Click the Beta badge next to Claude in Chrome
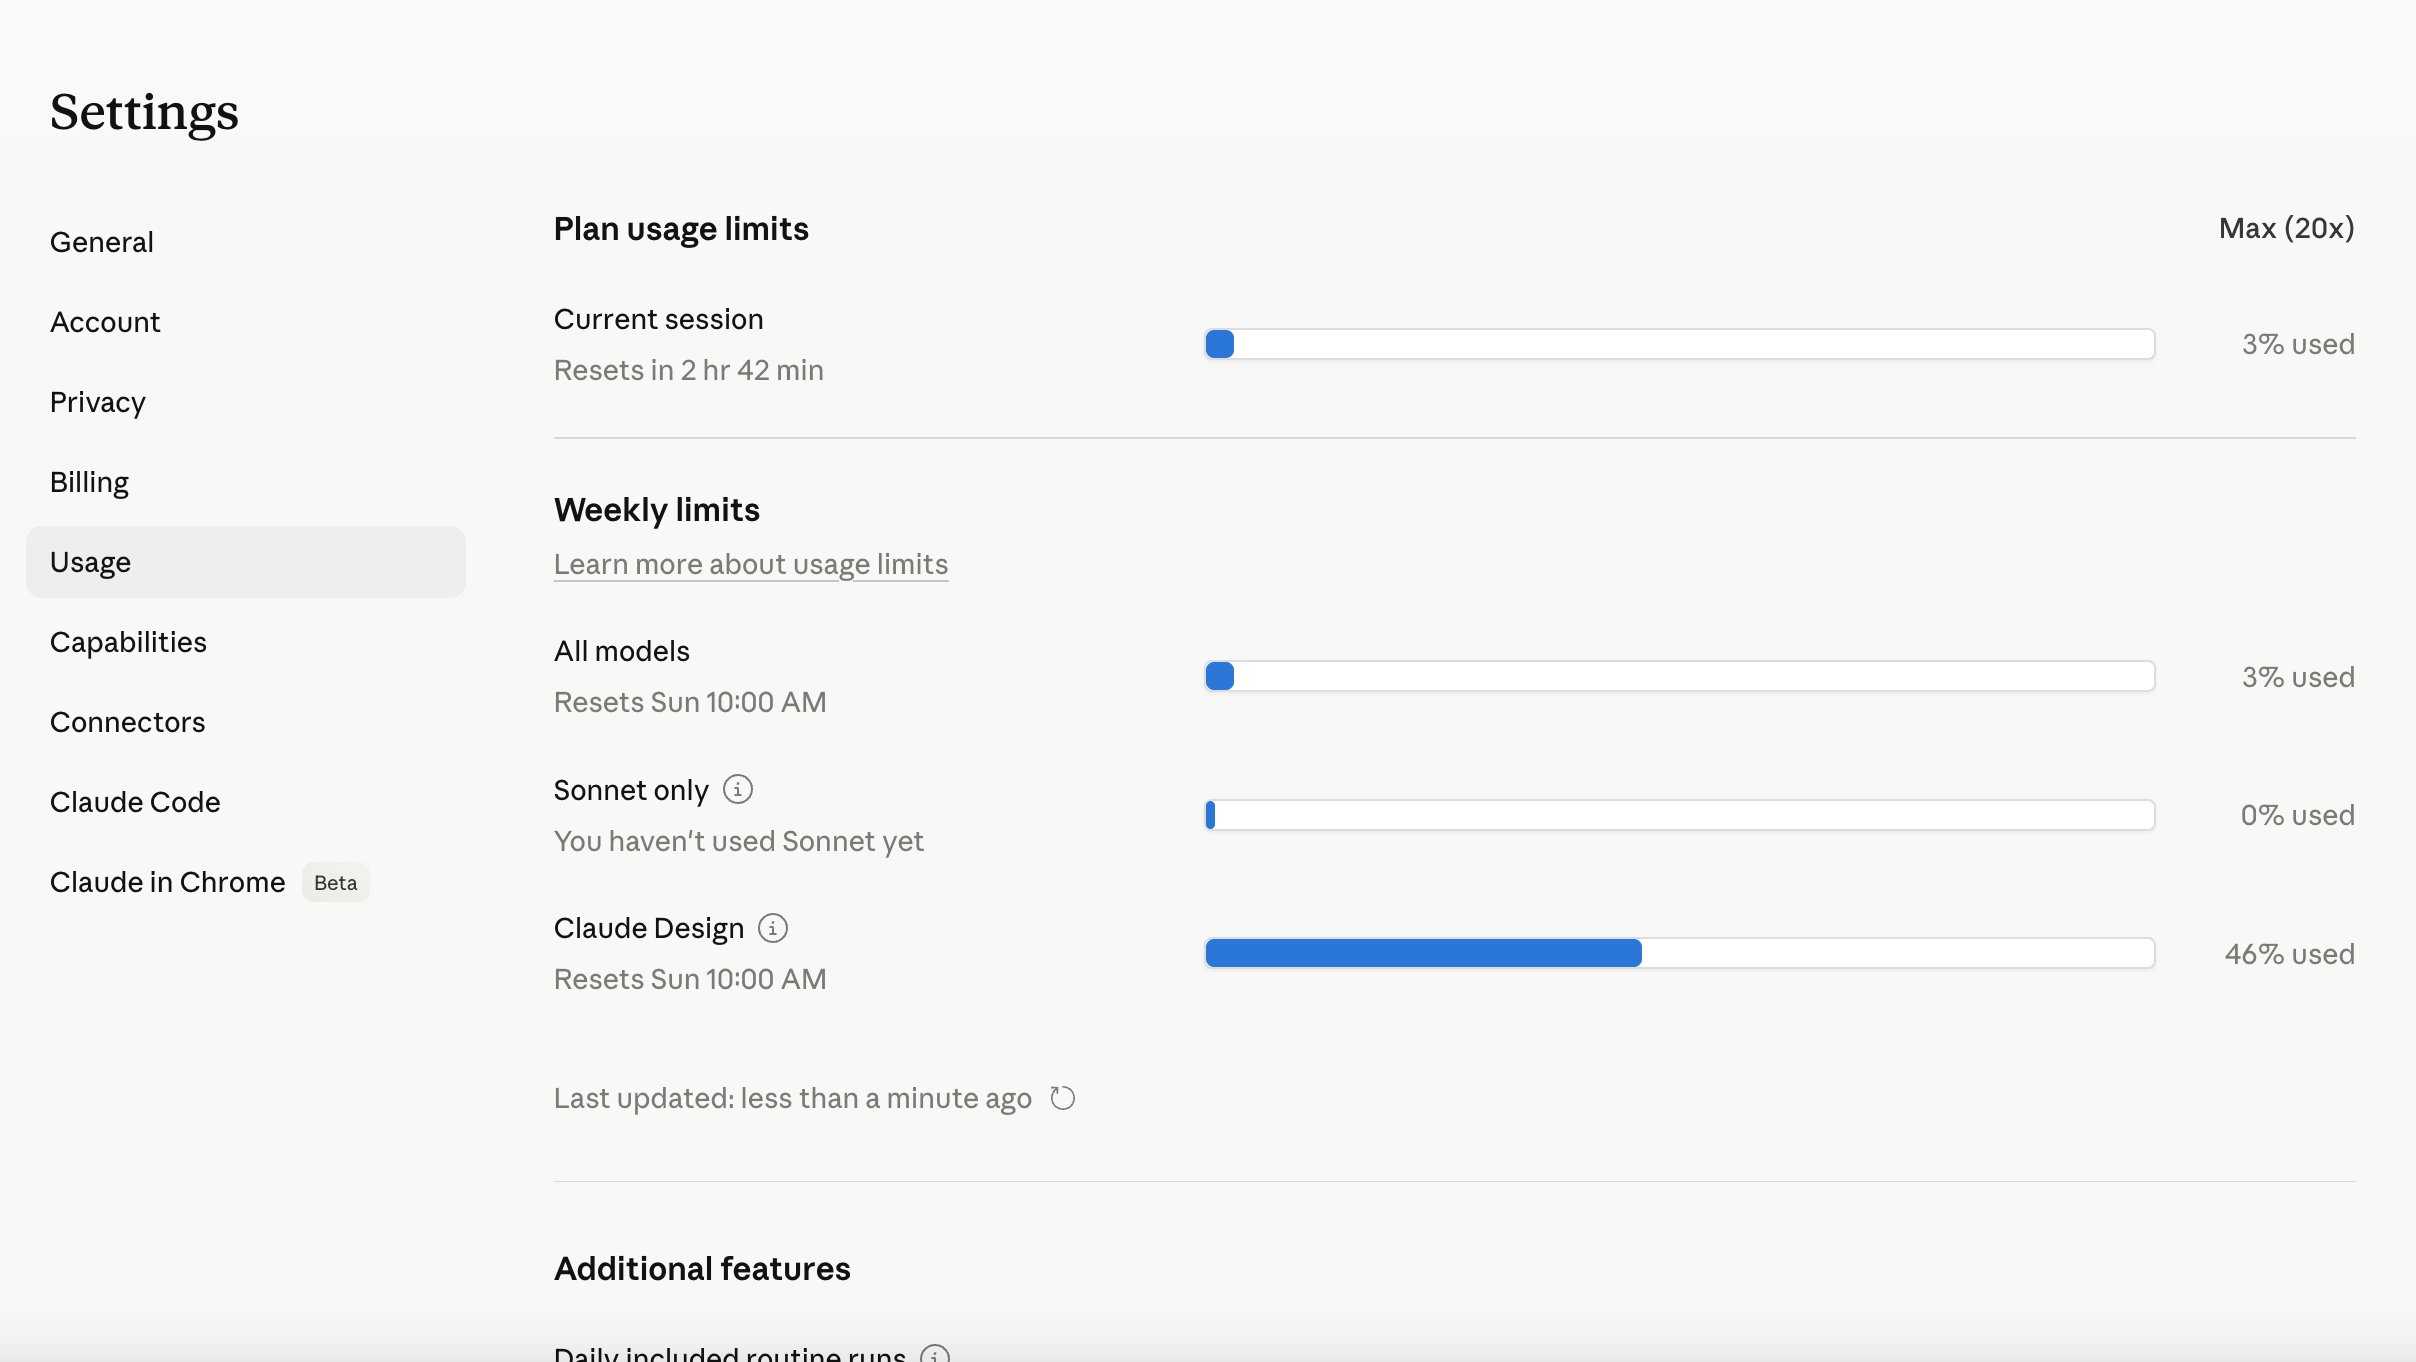The image size is (2416, 1362). click(336, 882)
